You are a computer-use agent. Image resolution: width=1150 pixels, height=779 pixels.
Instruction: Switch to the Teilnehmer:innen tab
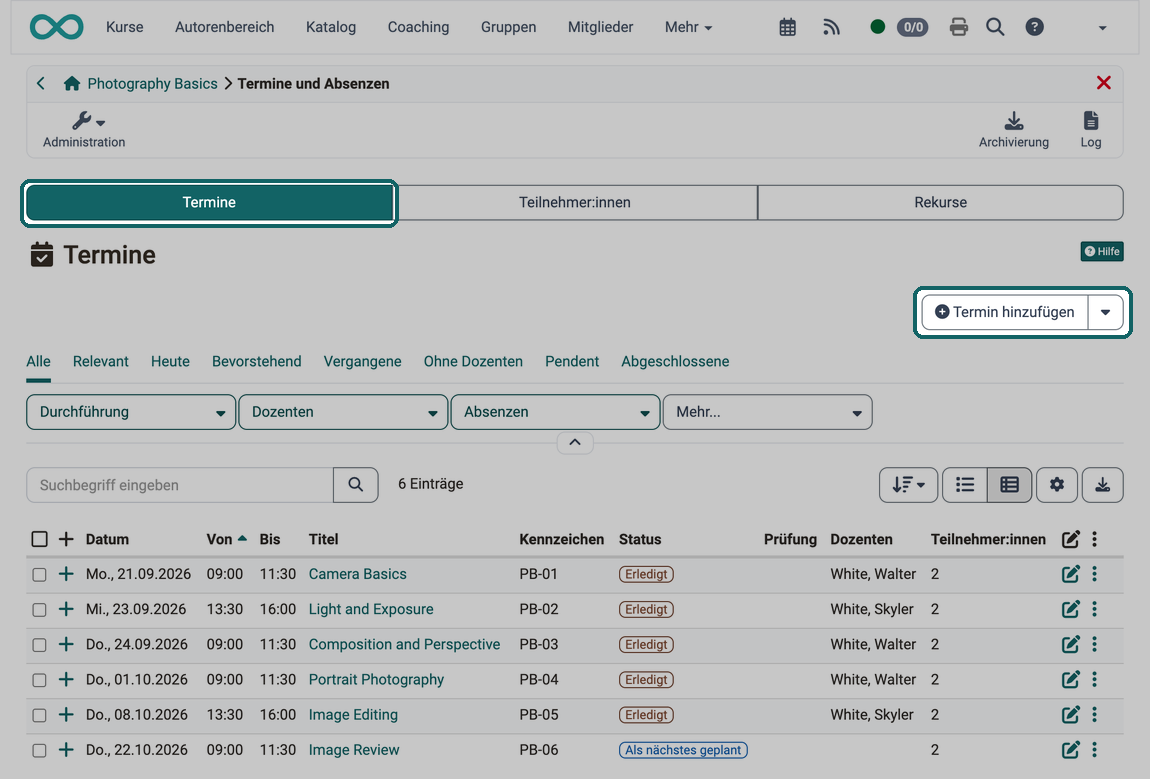coord(575,202)
